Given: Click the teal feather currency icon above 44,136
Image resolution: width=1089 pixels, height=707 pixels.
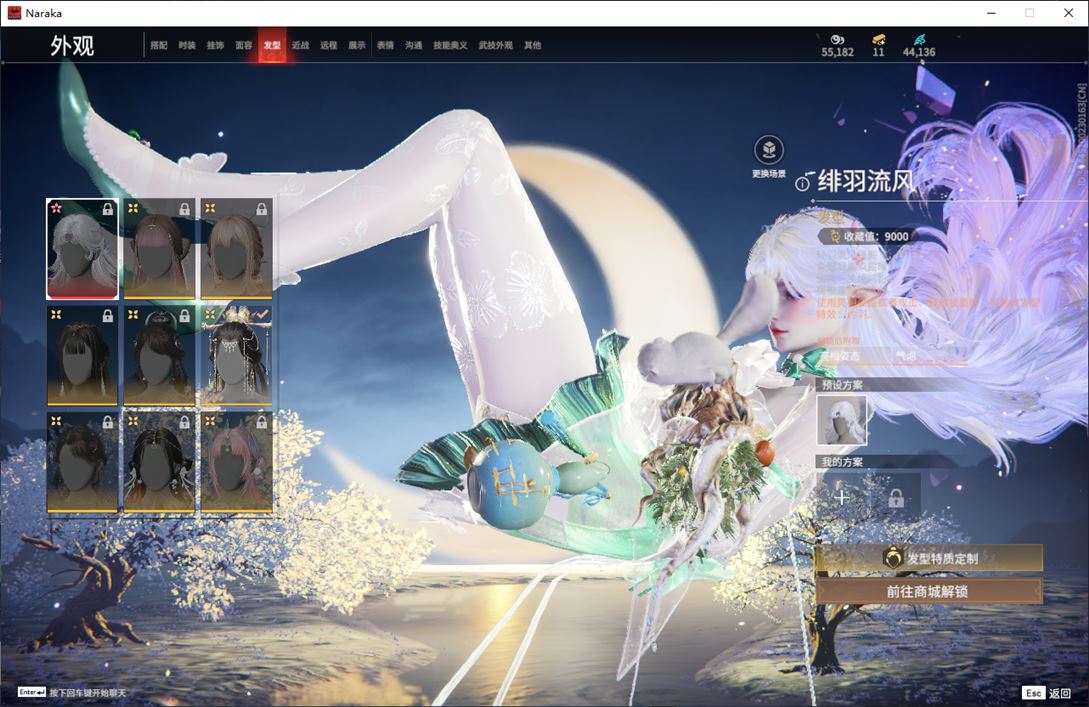Looking at the screenshot, I should 920,40.
